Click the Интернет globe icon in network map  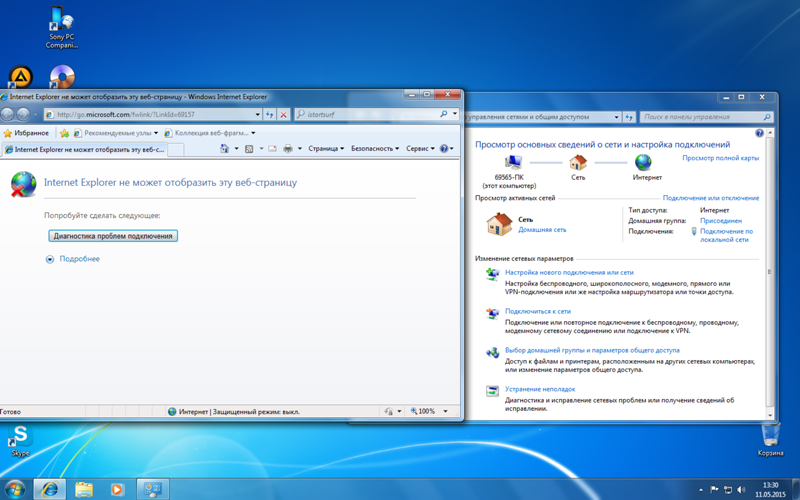[643, 162]
